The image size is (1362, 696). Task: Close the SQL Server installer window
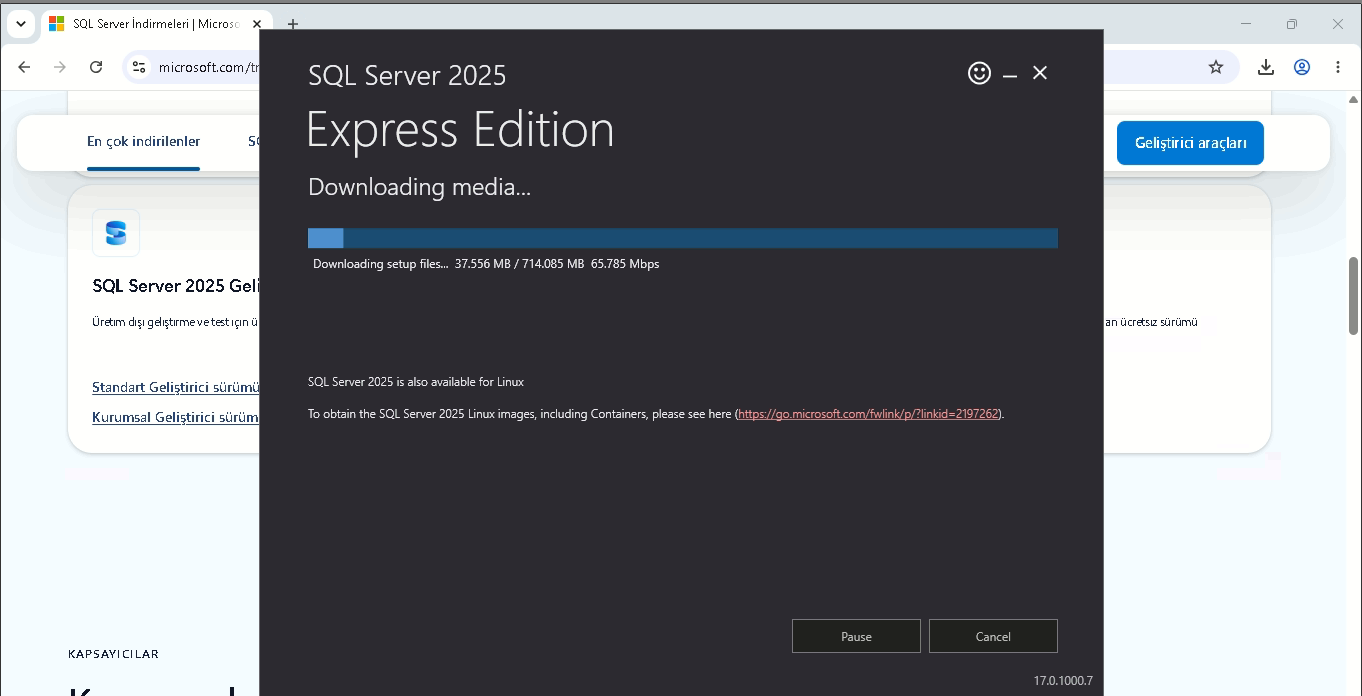click(1040, 73)
